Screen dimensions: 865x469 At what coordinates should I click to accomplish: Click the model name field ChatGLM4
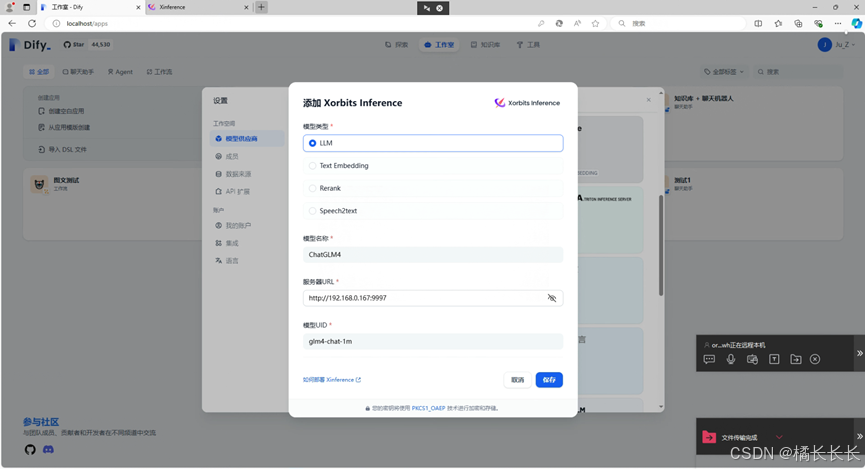click(432, 254)
